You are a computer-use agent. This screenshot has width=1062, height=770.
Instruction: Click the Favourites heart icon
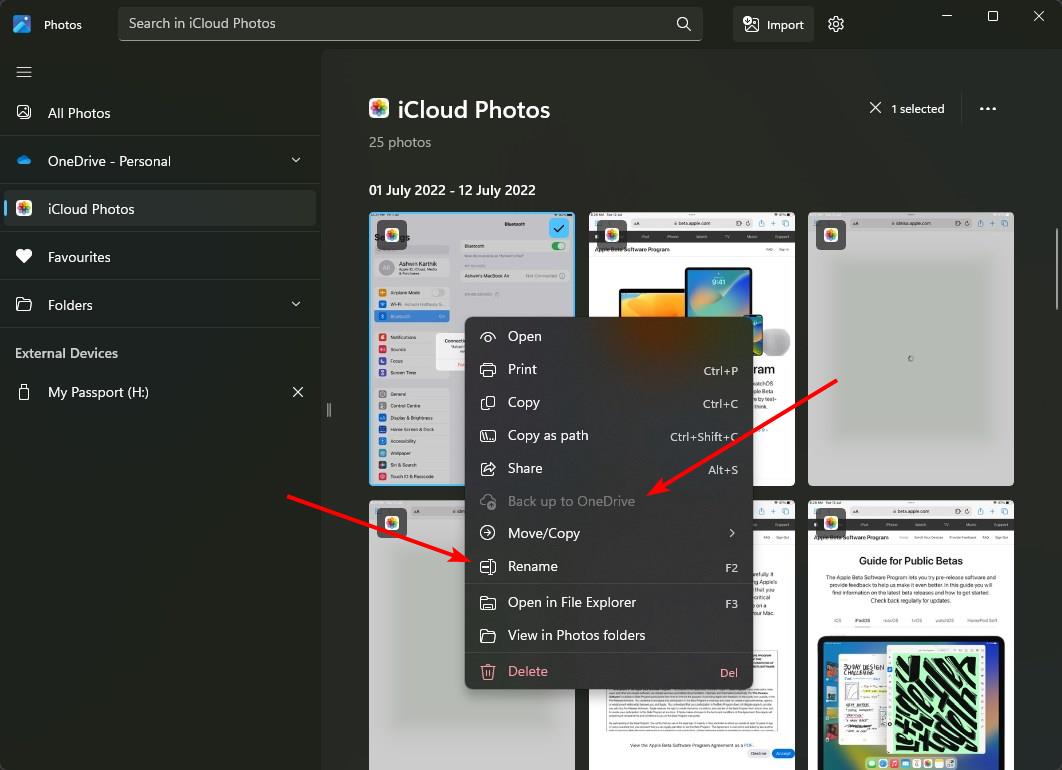pyautogui.click(x=24, y=256)
